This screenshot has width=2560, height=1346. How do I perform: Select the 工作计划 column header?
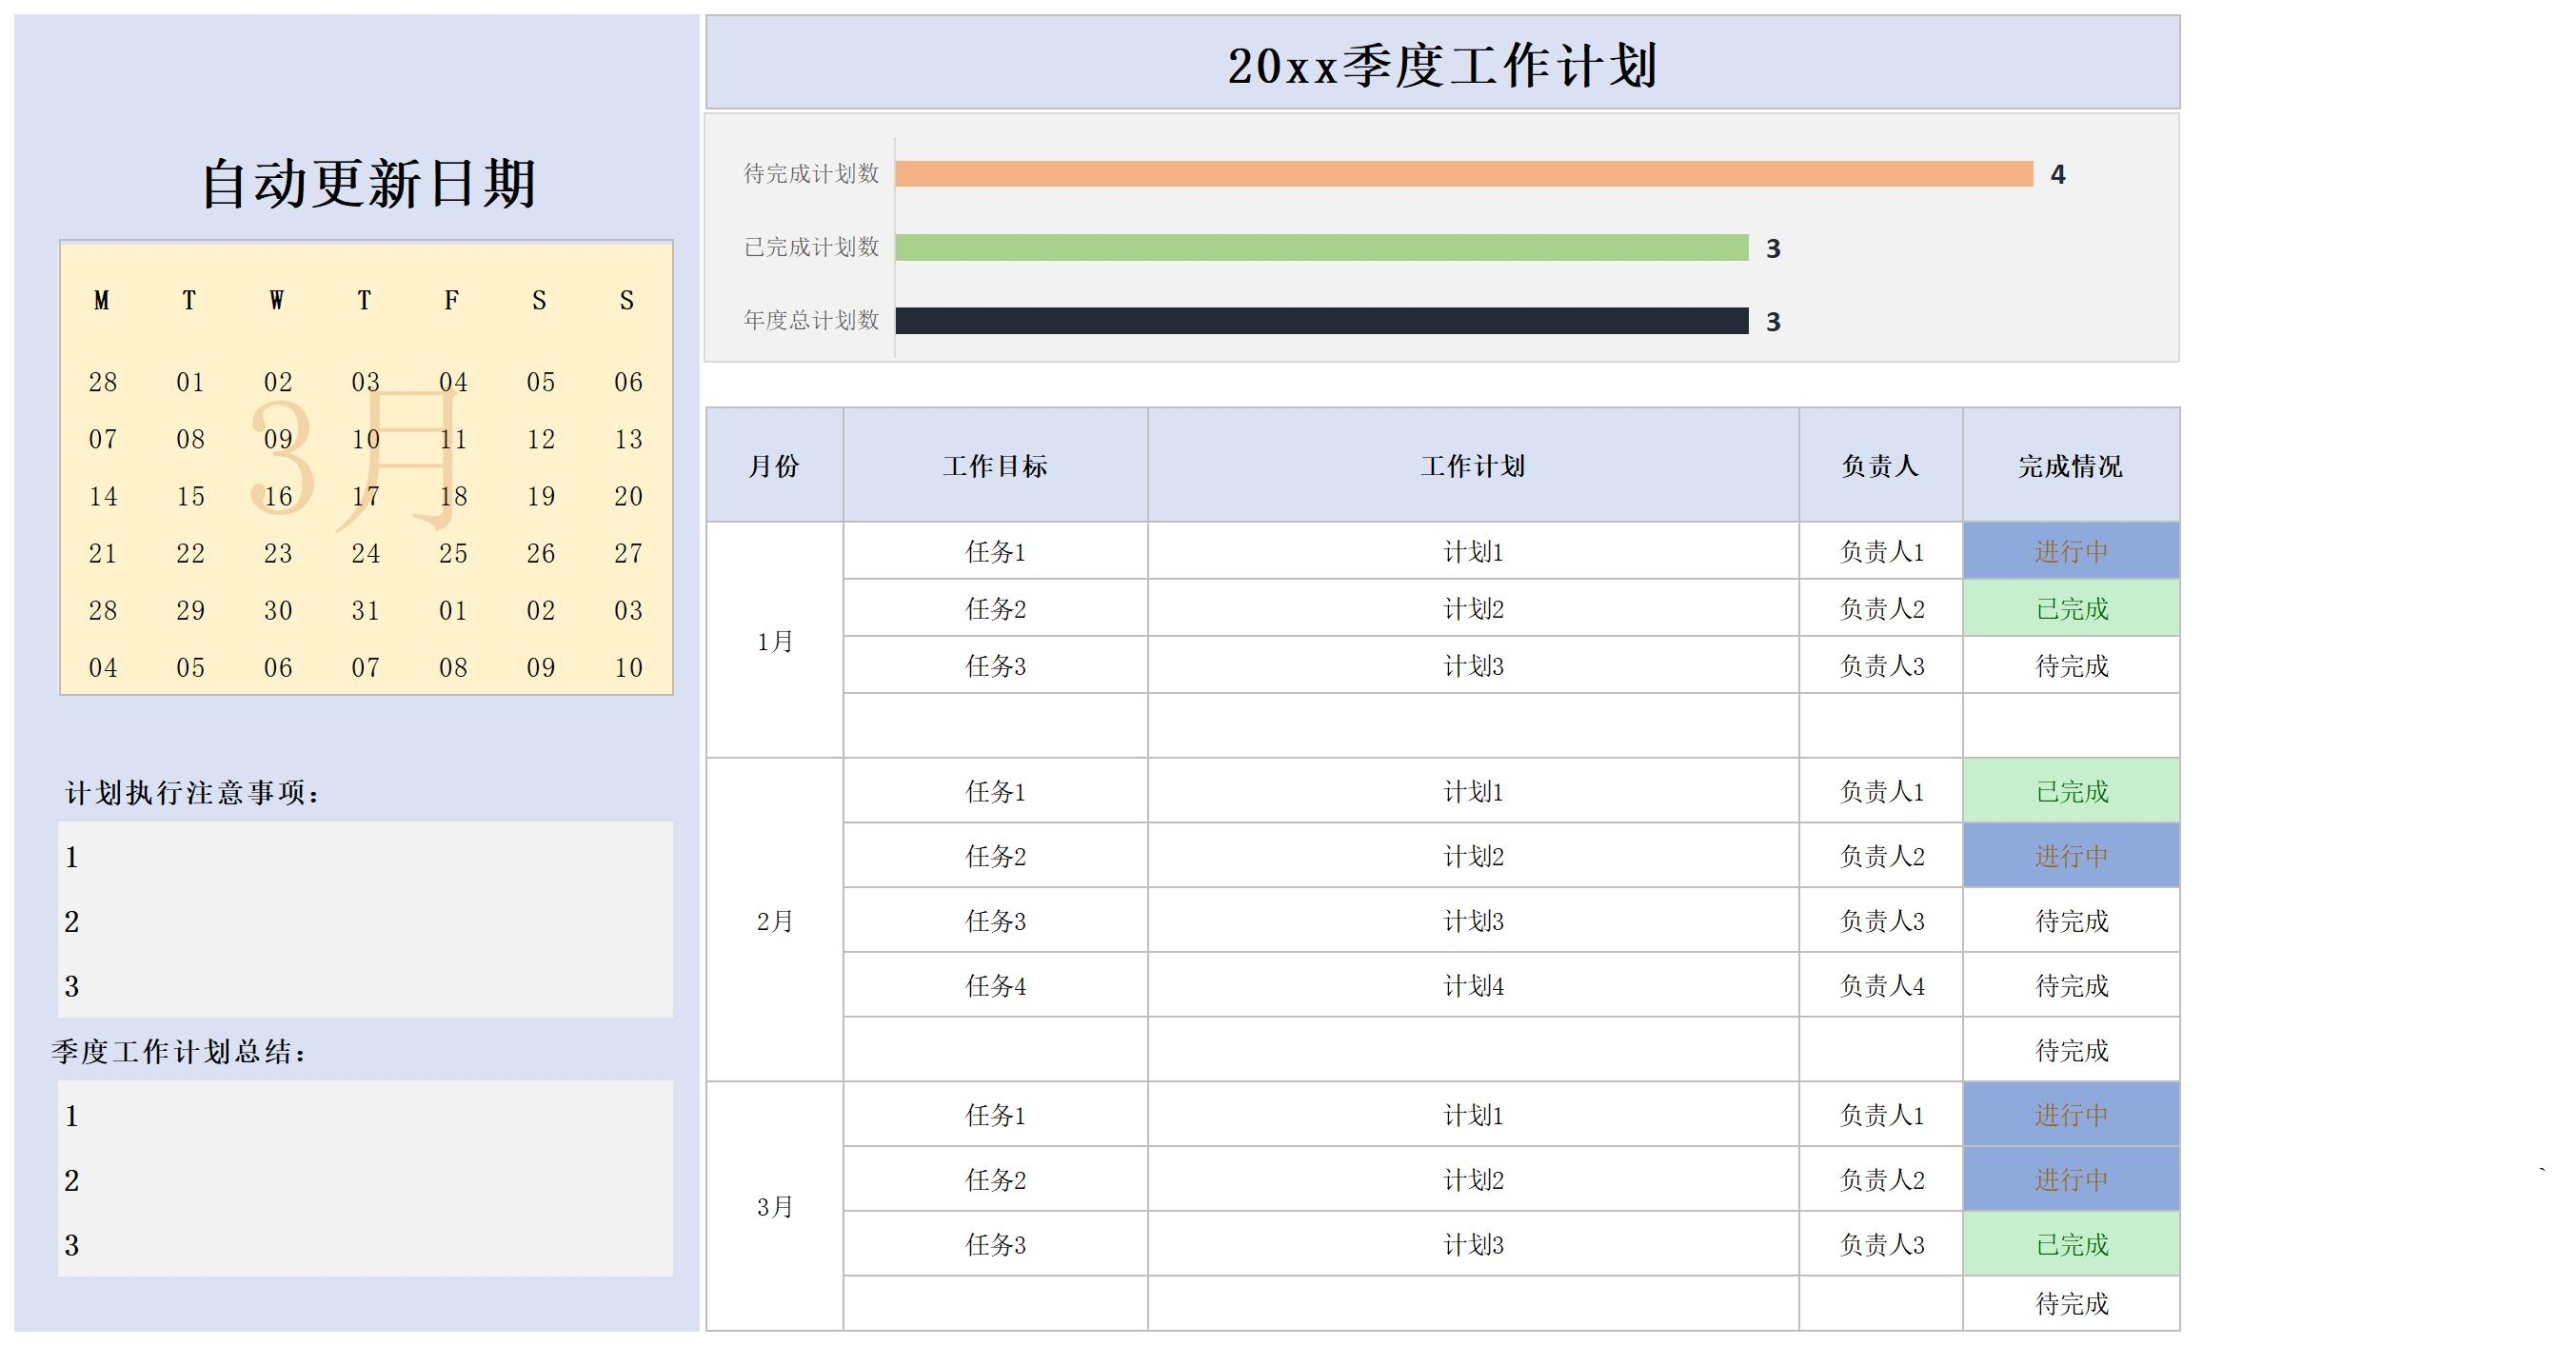1472,465
